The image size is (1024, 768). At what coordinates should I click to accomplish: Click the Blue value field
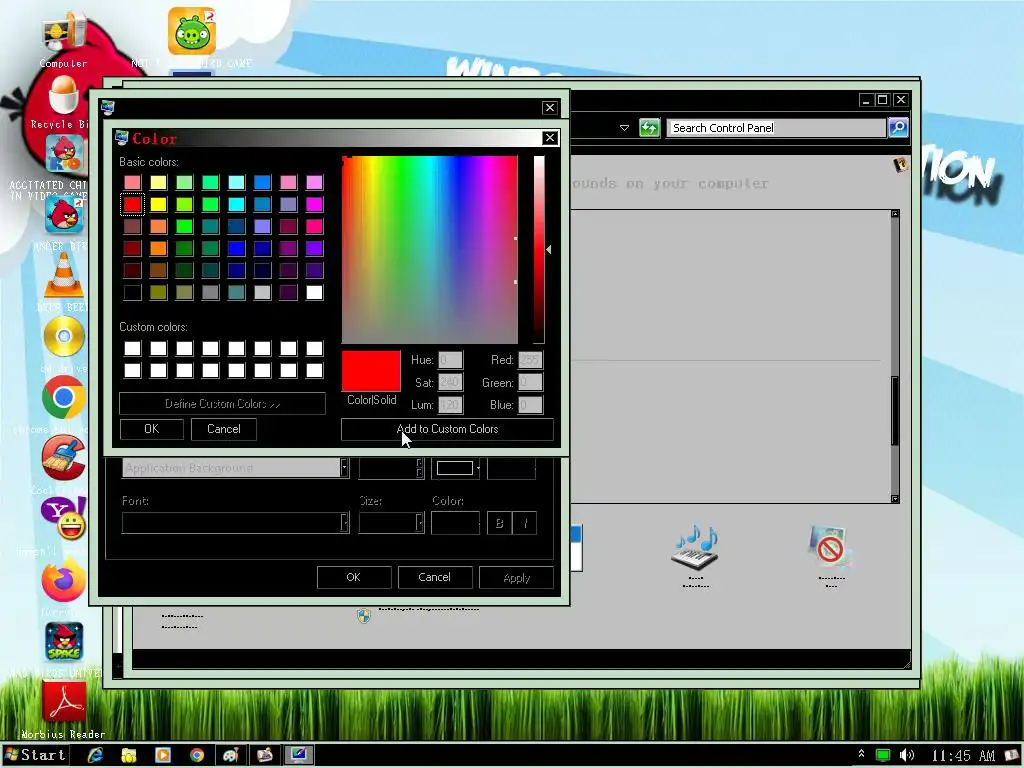[x=530, y=405]
